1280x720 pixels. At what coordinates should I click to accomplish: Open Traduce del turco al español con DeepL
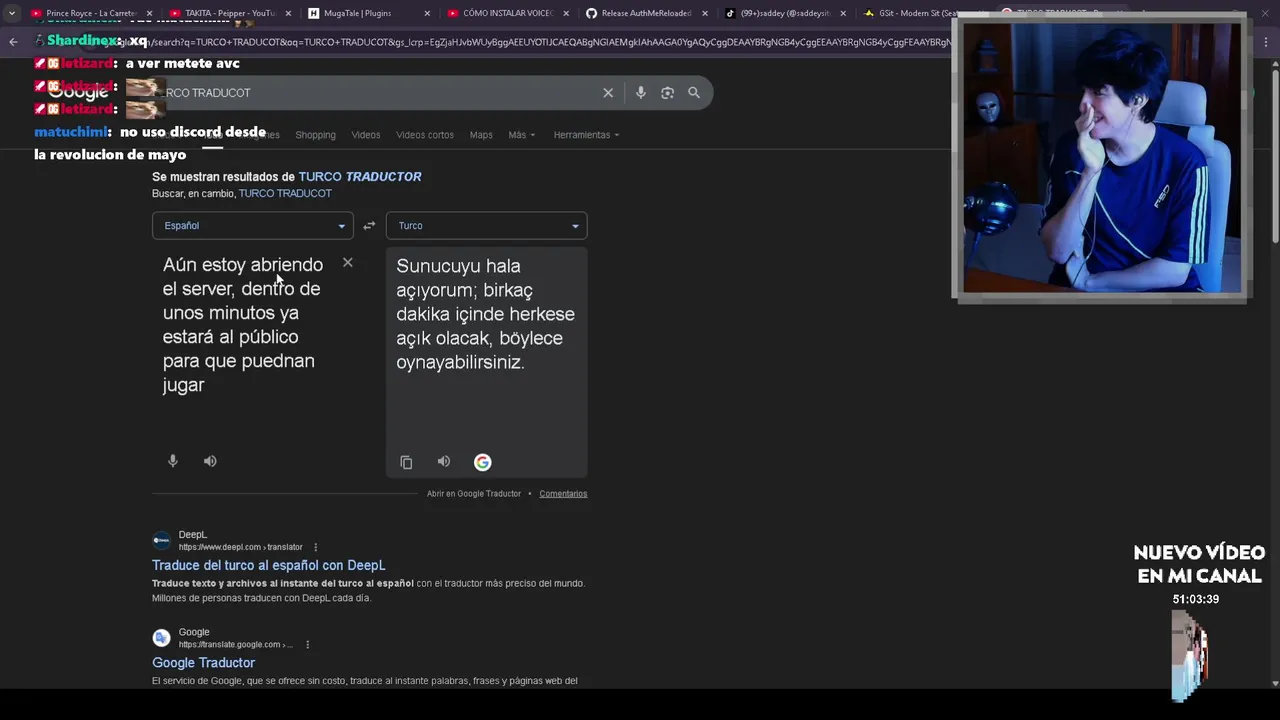point(268,566)
